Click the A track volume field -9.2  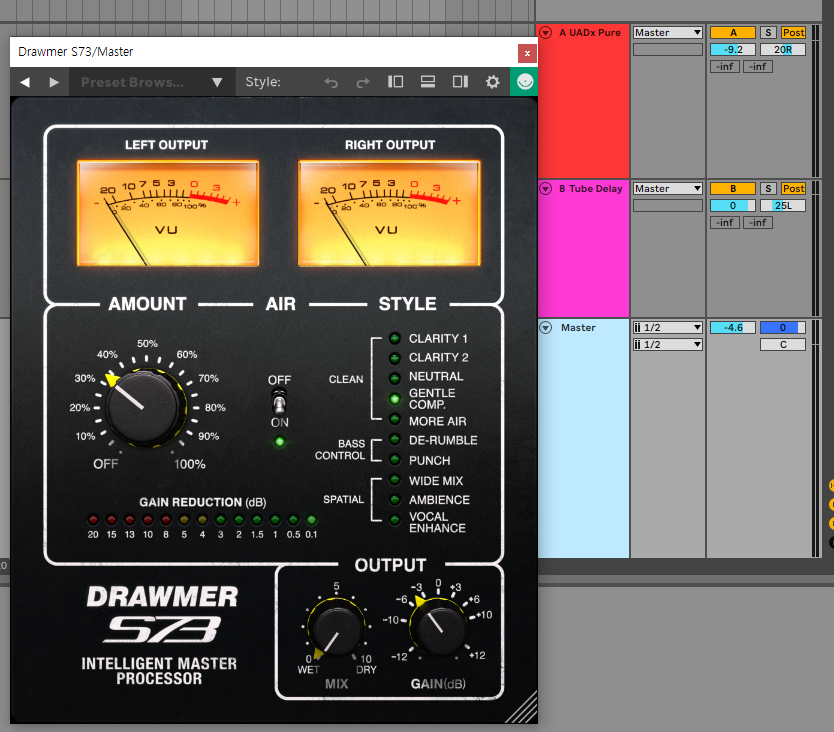click(x=732, y=49)
